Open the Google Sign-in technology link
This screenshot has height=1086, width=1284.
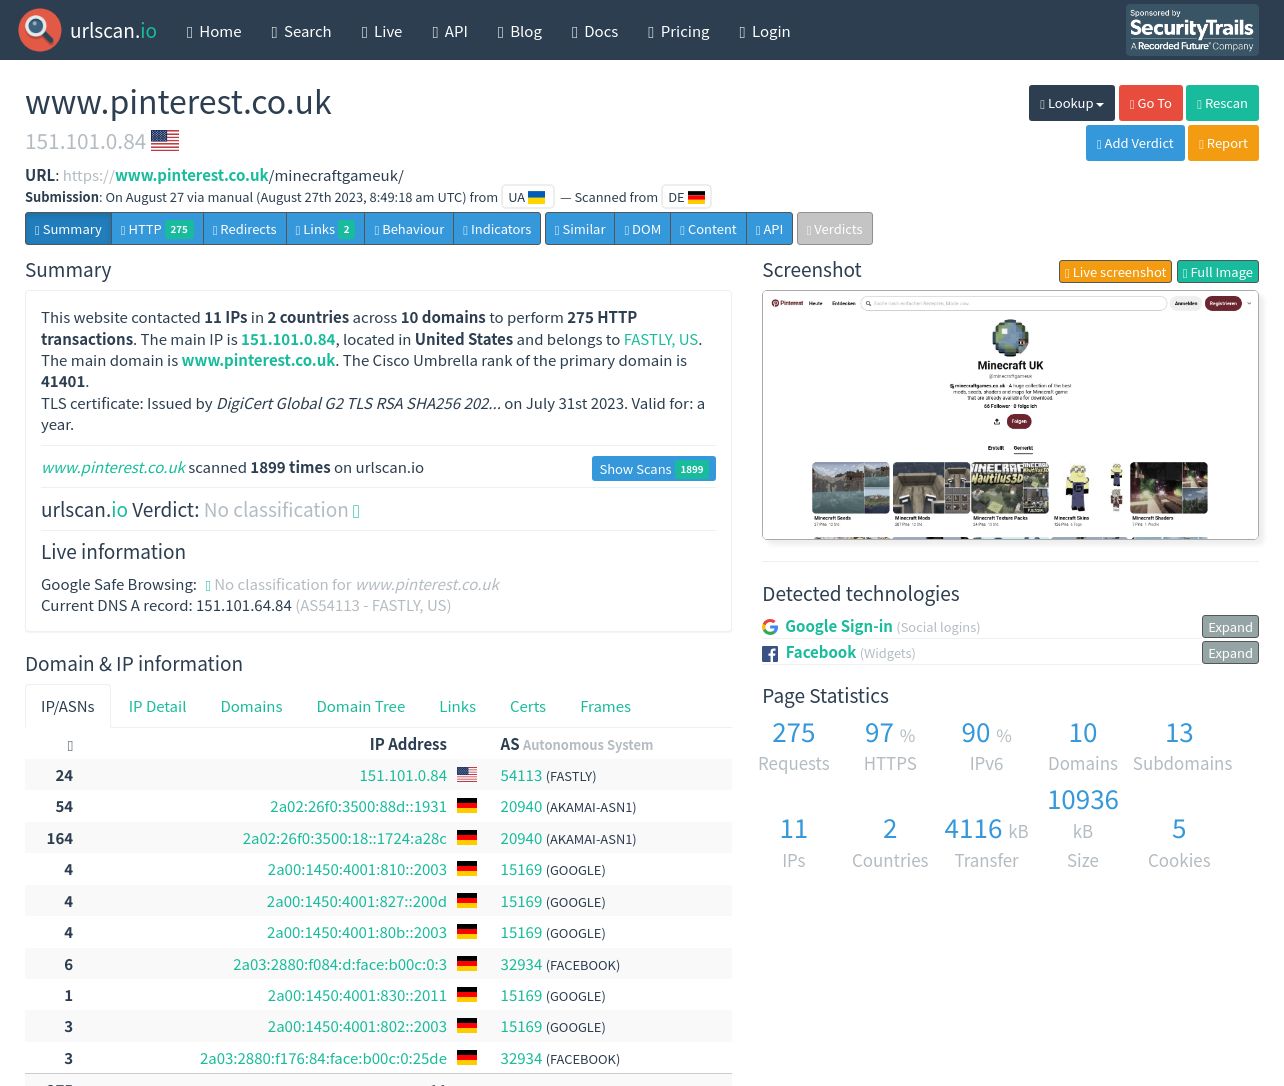(838, 626)
